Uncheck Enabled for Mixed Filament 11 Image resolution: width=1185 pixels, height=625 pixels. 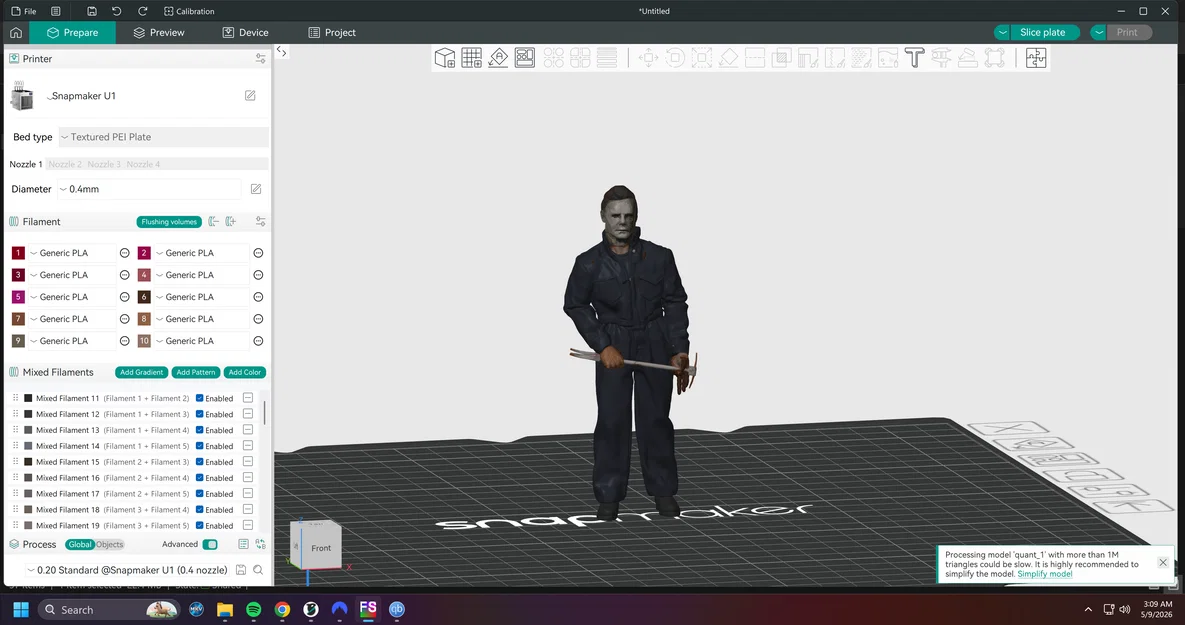(200, 398)
